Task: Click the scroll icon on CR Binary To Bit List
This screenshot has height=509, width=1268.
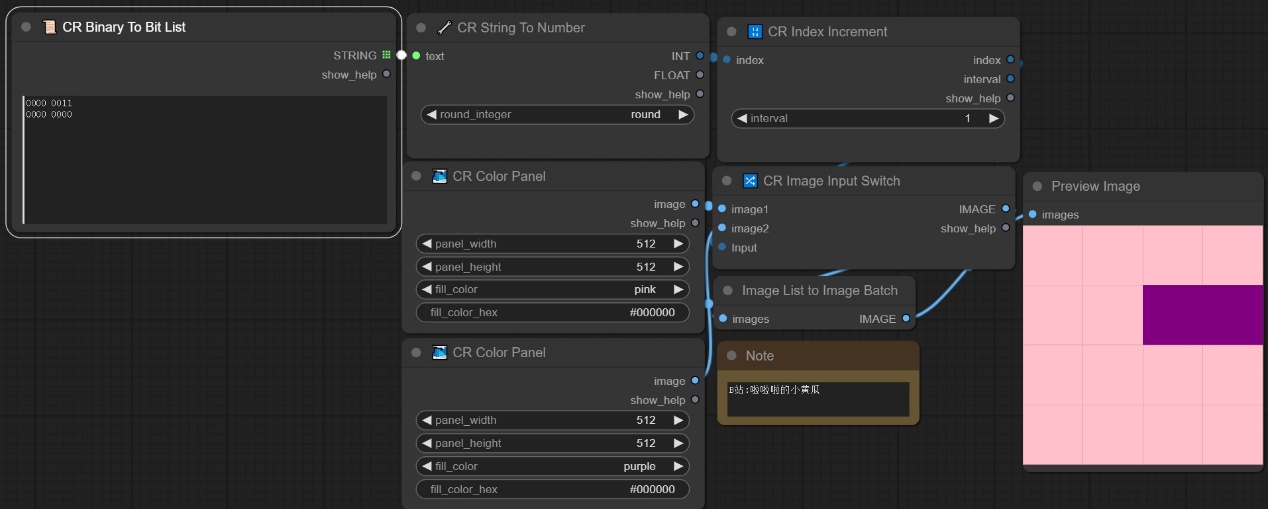Action: click(x=49, y=27)
